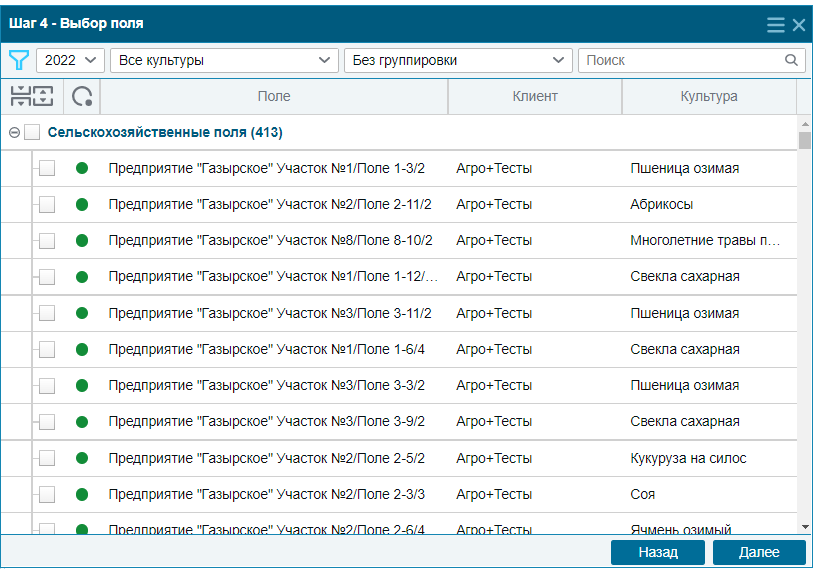Collapse the Сельскохозяйственные поля group
814x569 pixels.
point(15,133)
